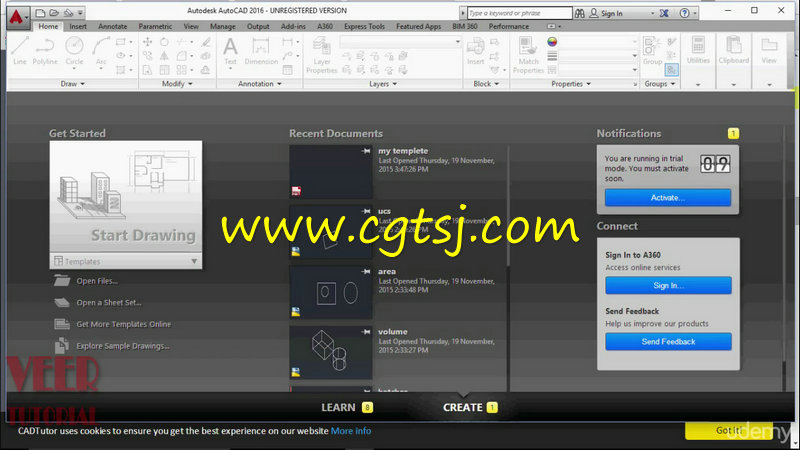Viewport: 800px width, 450px height.
Task: Click the Start Drawing thumbnail
Action: click(126, 197)
